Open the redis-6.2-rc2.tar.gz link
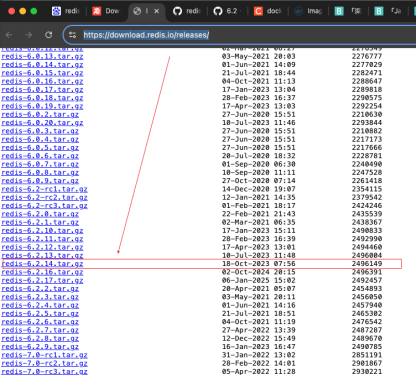This screenshot has width=416, height=375. coord(44,198)
